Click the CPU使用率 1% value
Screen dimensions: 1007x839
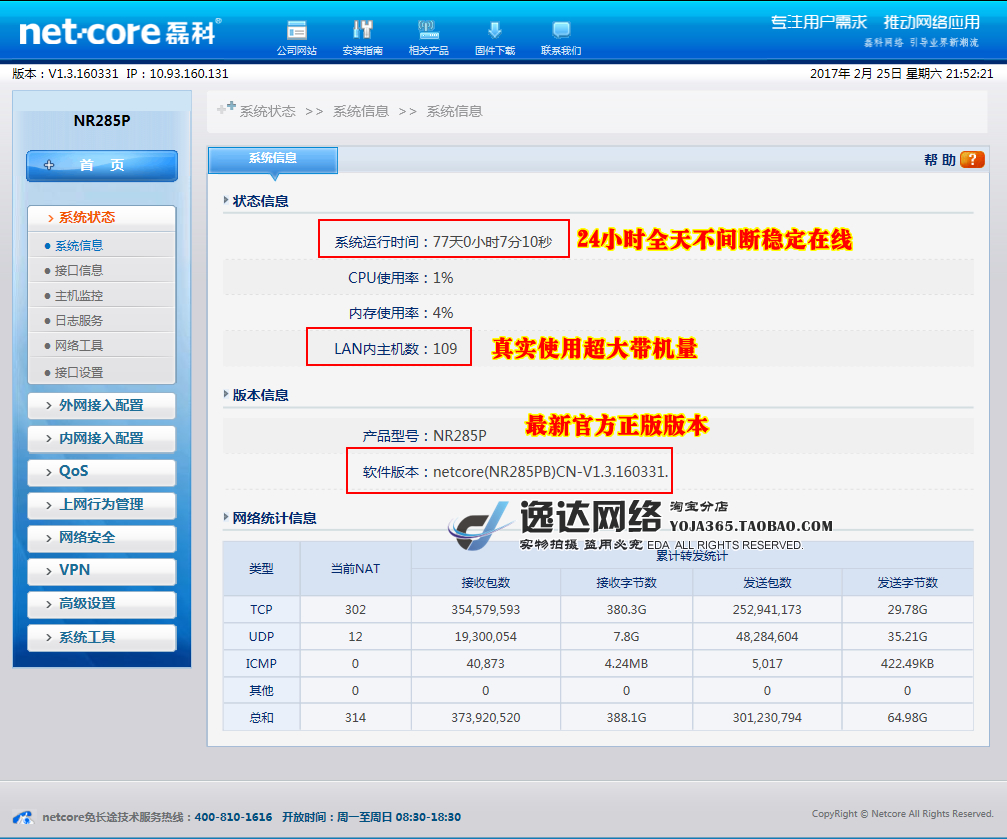tap(442, 278)
